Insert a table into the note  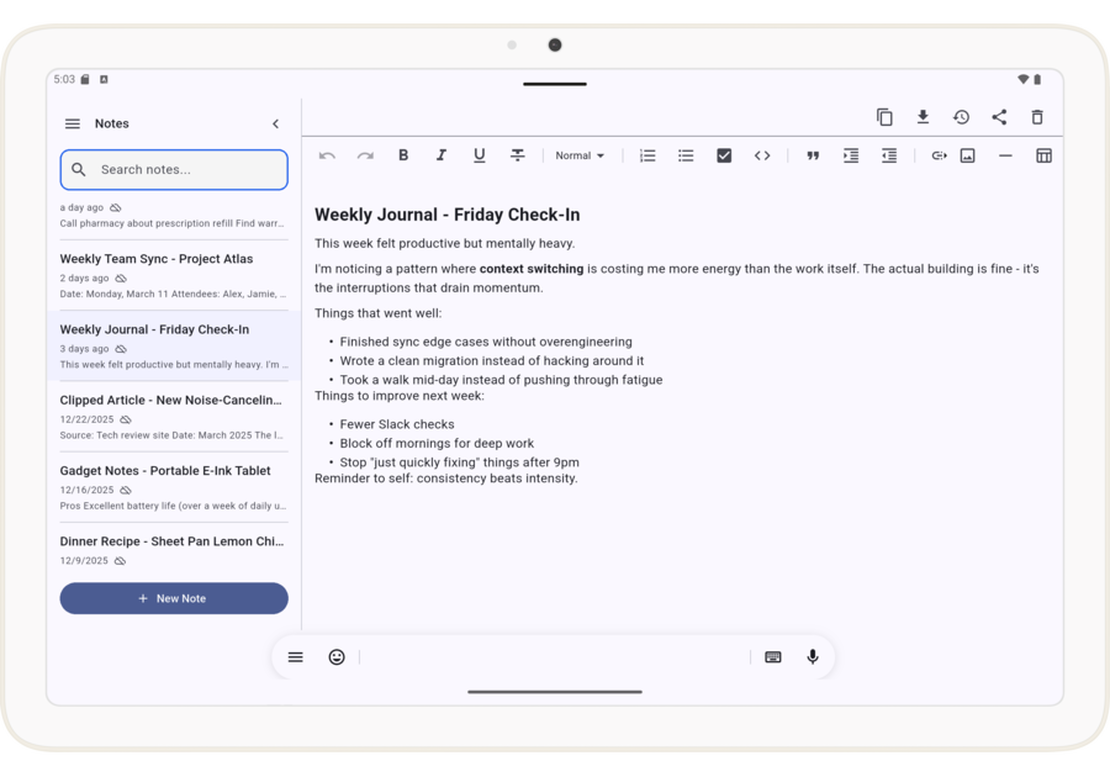pyautogui.click(x=1044, y=155)
